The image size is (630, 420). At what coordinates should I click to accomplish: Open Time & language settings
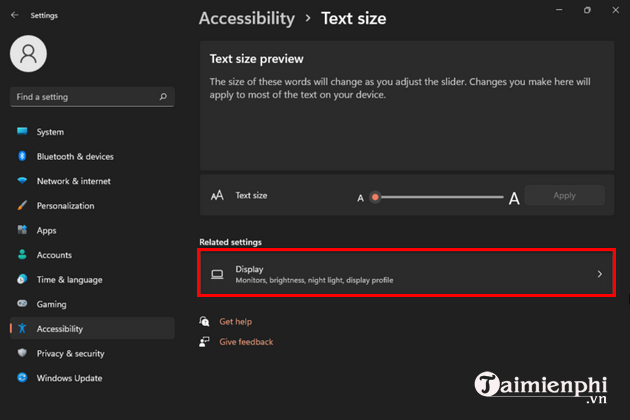(92, 279)
